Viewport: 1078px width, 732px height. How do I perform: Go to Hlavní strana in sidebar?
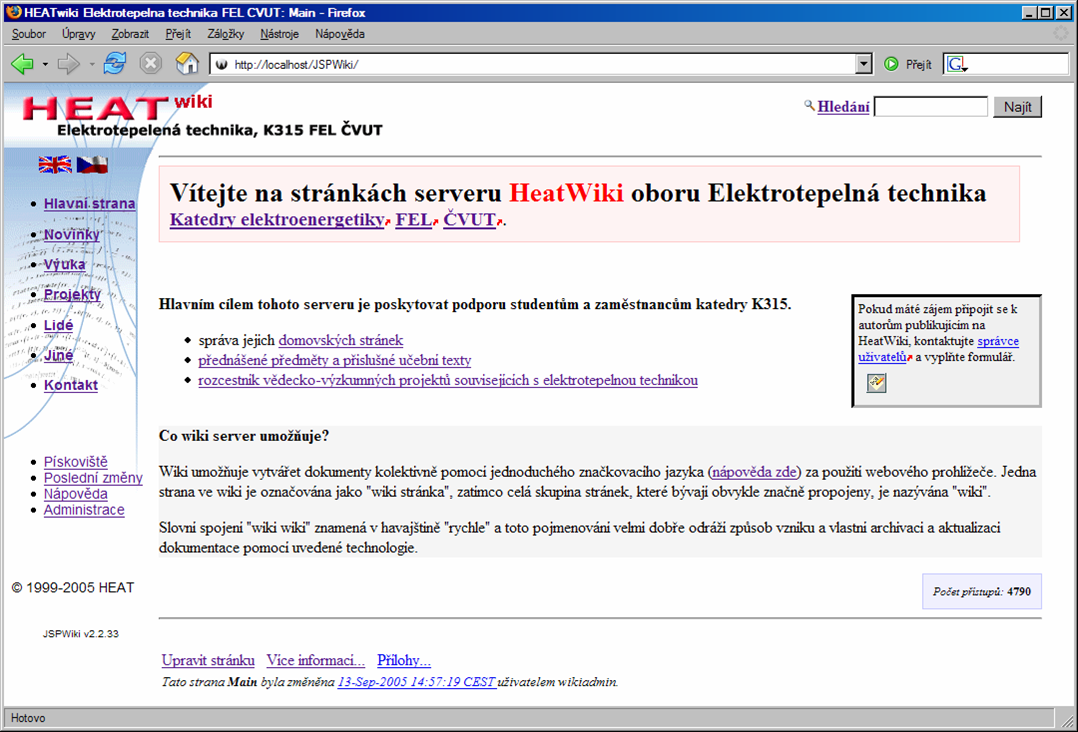click(x=89, y=203)
